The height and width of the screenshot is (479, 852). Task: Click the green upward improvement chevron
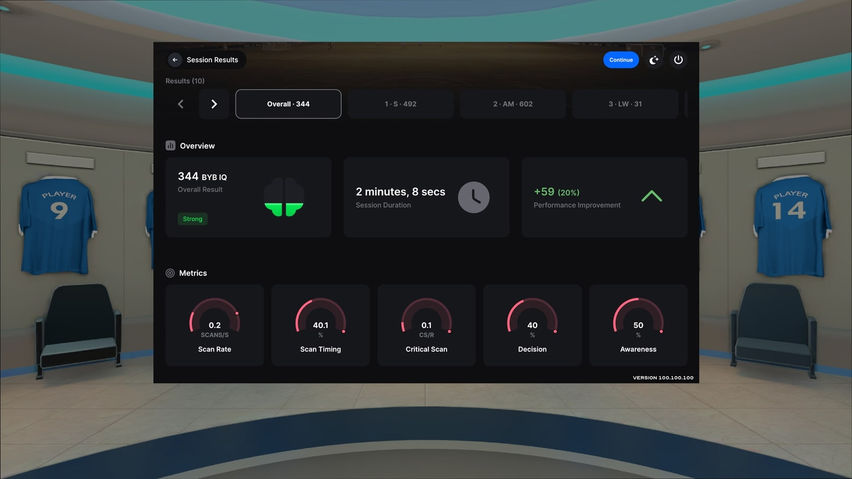(x=651, y=196)
